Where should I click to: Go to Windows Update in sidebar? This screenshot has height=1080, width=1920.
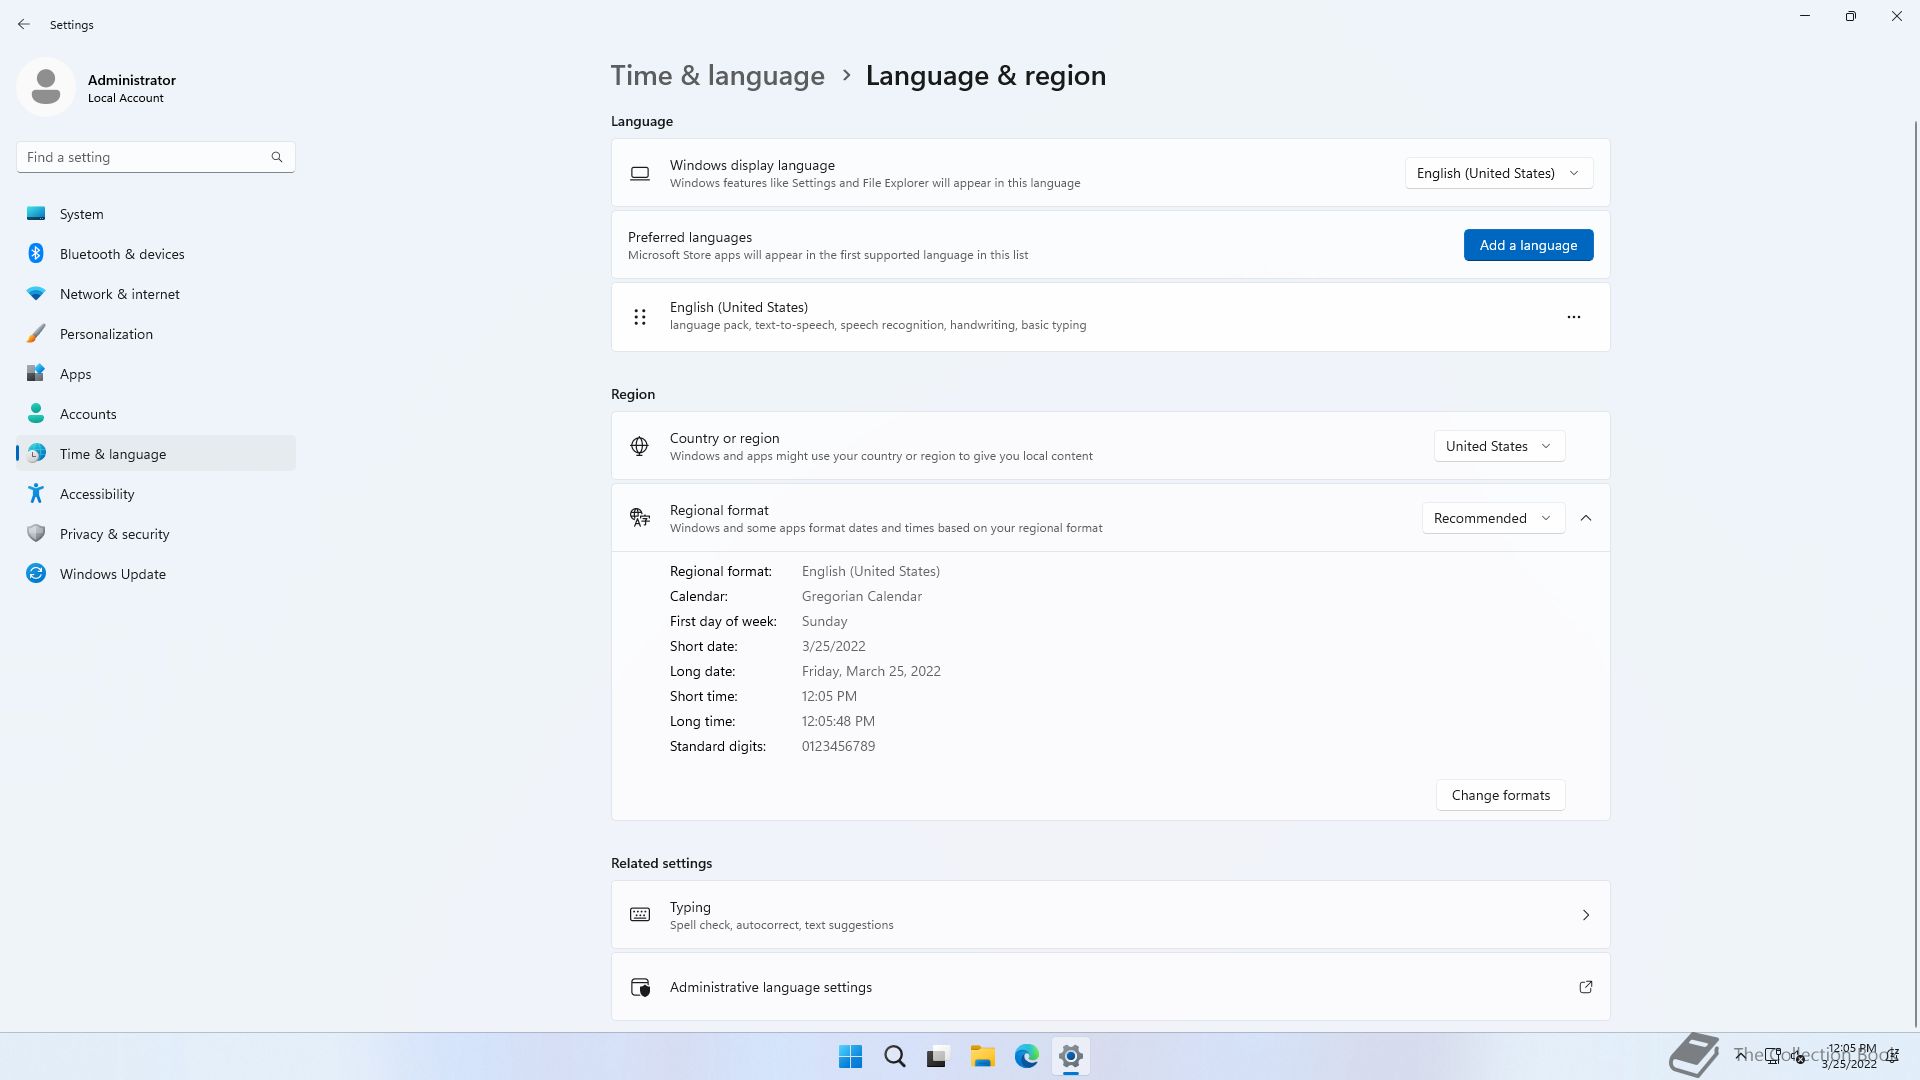point(113,574)
